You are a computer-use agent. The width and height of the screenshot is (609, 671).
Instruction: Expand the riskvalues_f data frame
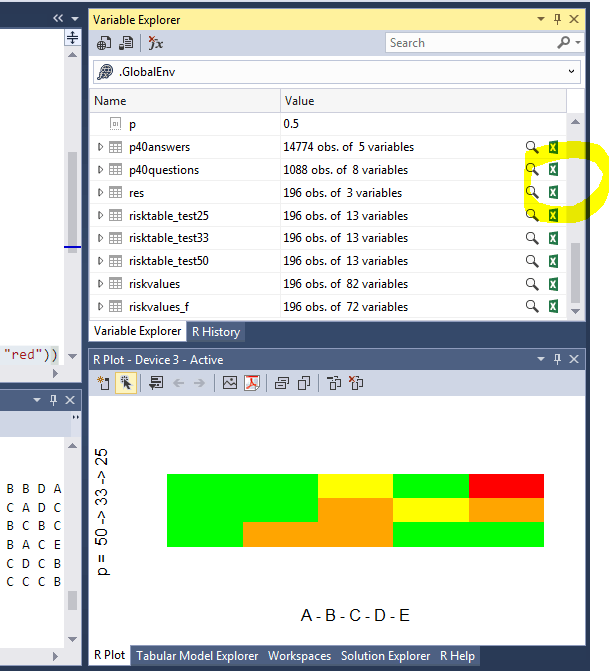pos(100,306)
